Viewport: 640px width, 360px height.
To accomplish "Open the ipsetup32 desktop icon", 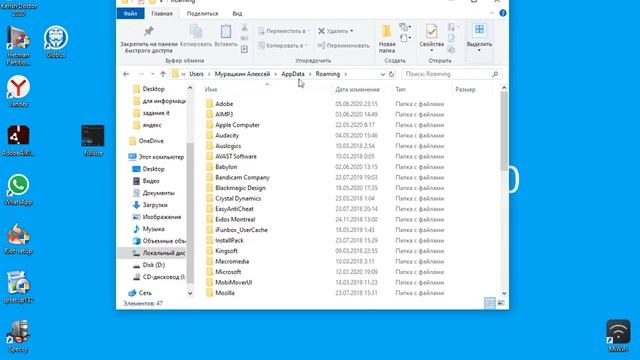I will pos(18,288).
